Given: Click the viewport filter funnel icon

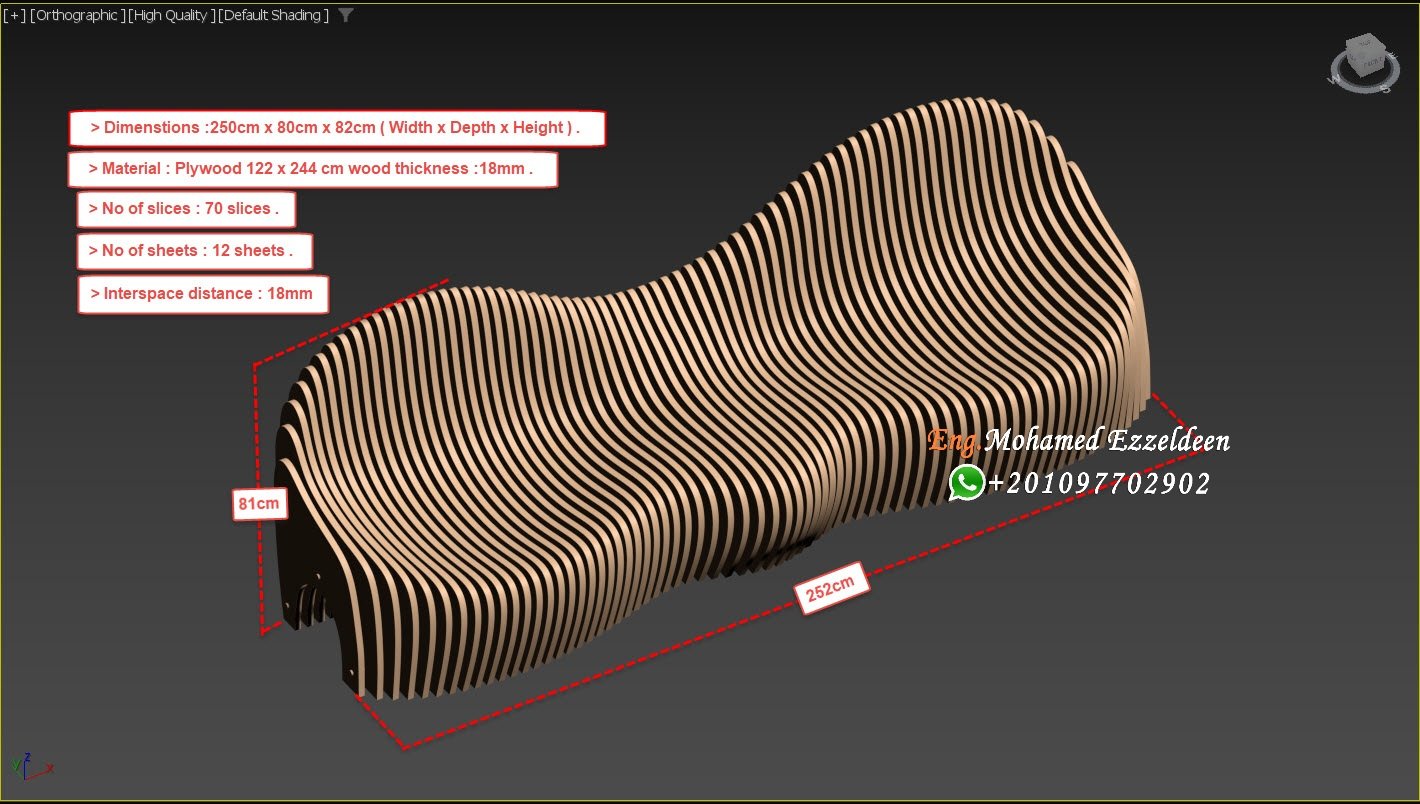Looking at the screenshot, I should coord(345,15).
